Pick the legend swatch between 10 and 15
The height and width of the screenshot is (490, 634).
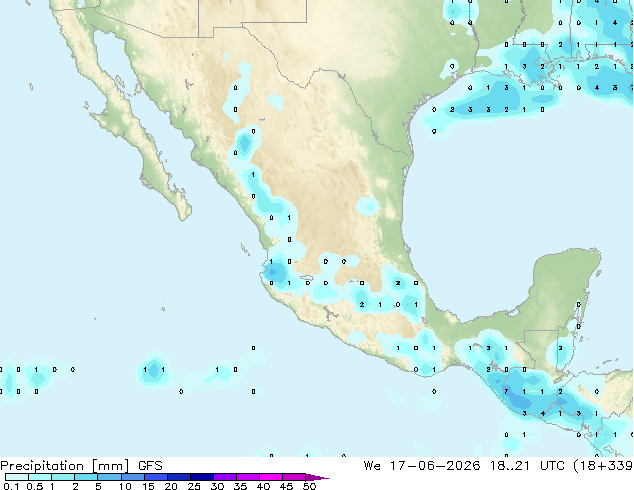132,477
